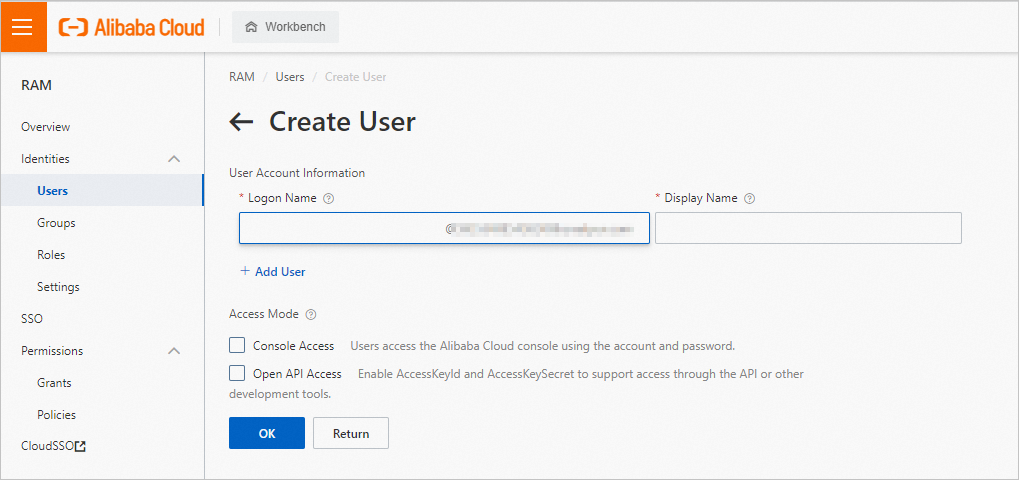Image resolution: width=1019 pixels, height=480 pixels.
Task: Enable the Console Access checkbox
Action: point(237,346)
